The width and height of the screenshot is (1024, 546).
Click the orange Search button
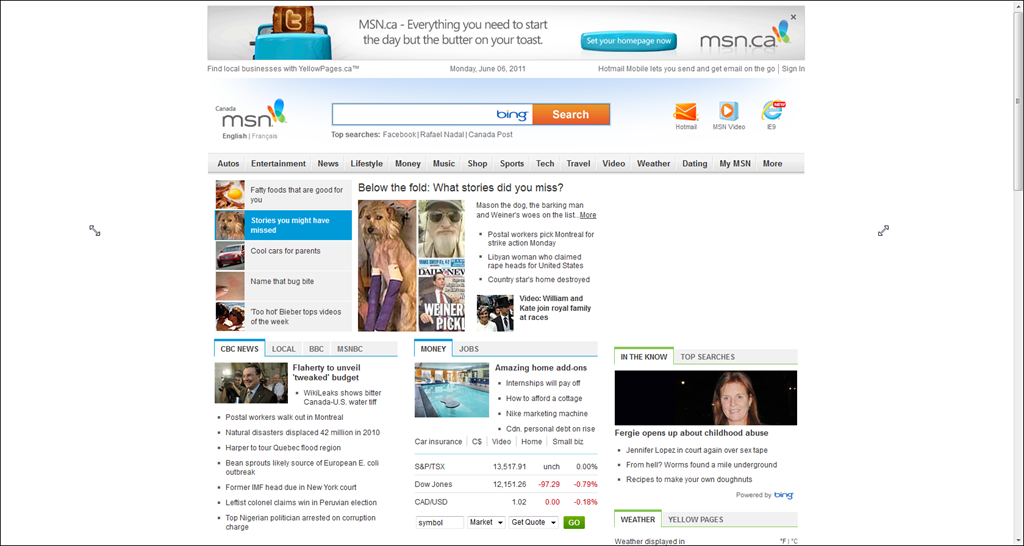click(571, 114)
